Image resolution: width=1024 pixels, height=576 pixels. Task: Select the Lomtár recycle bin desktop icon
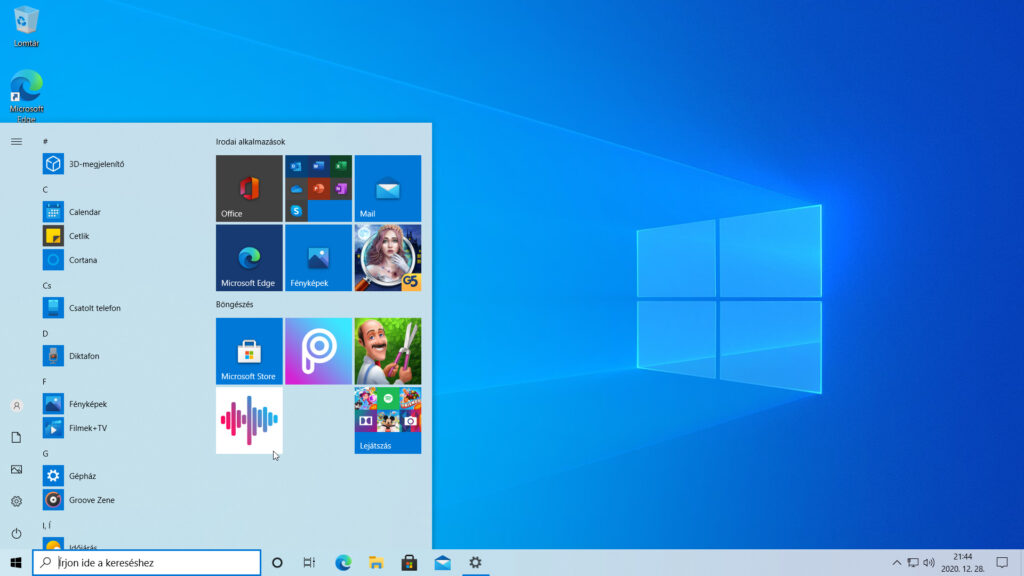tap(26, 27)
